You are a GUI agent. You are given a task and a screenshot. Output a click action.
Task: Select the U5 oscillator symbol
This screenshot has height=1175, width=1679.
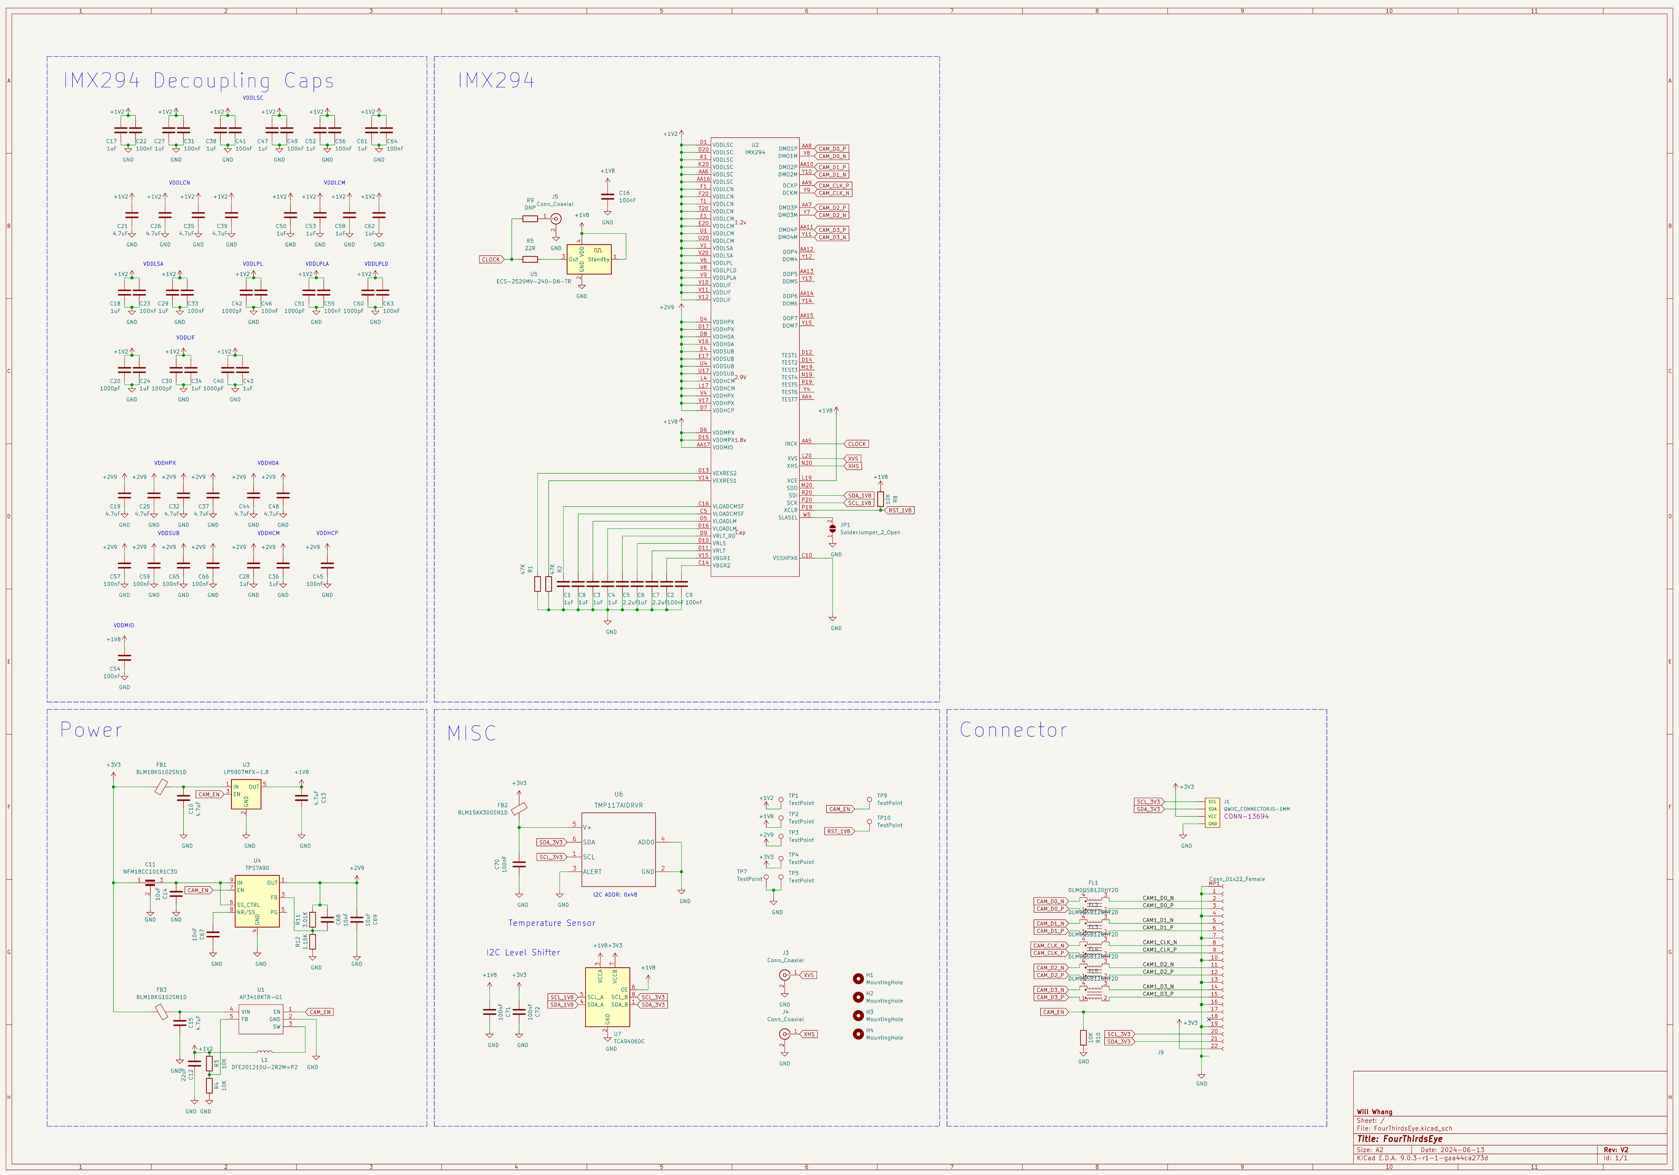(590, 259)
